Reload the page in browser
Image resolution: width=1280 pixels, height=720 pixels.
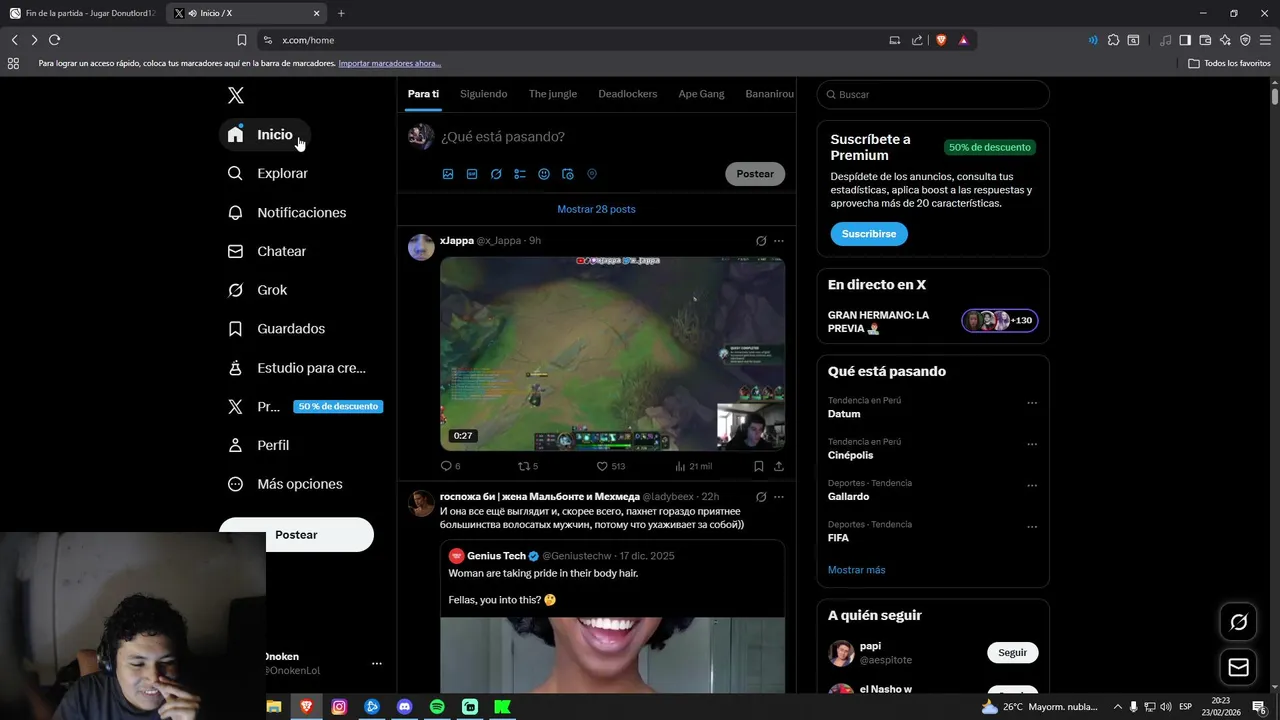(54, 40)
